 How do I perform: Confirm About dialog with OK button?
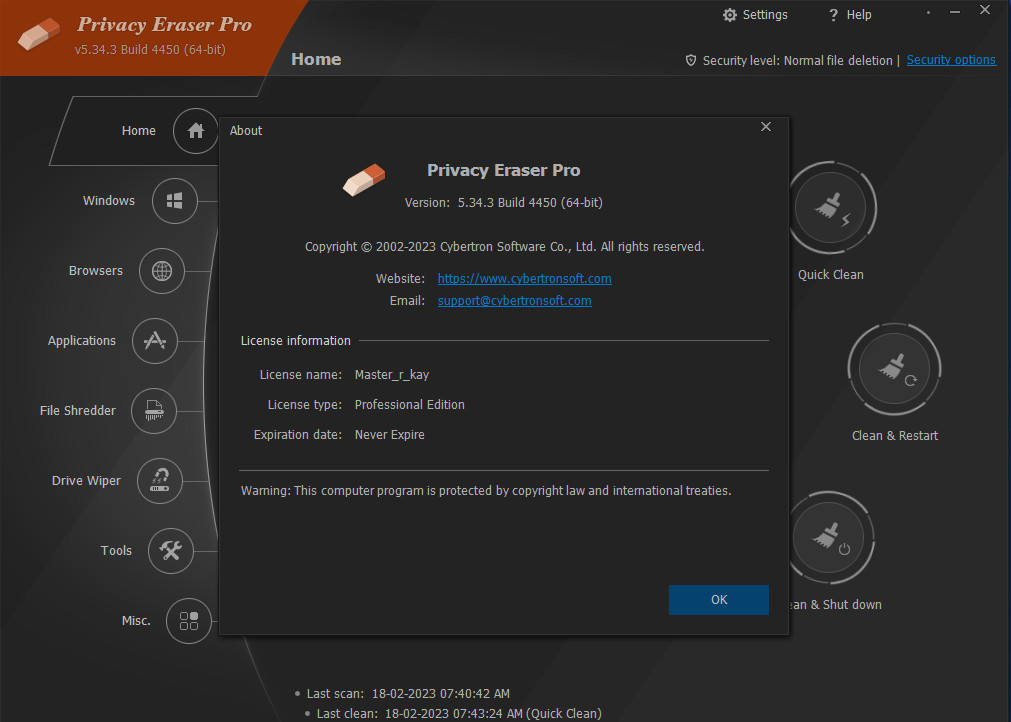719,600
